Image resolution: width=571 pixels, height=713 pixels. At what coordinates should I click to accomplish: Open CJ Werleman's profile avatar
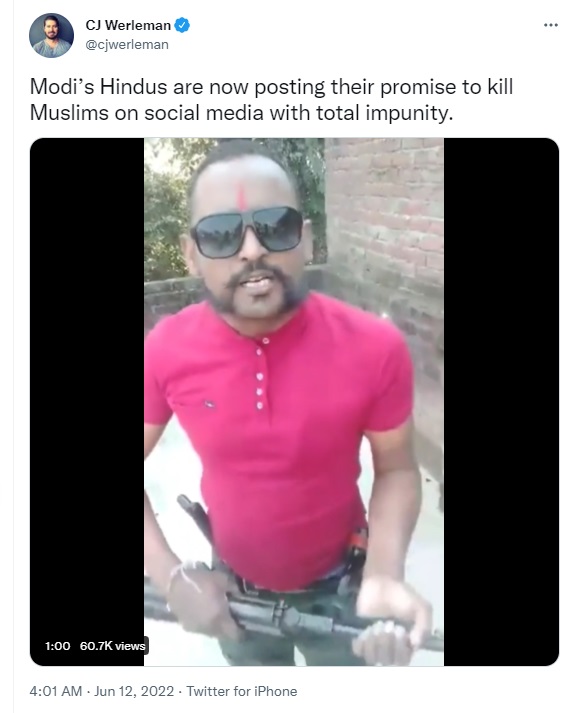click(x=51, y=35)
